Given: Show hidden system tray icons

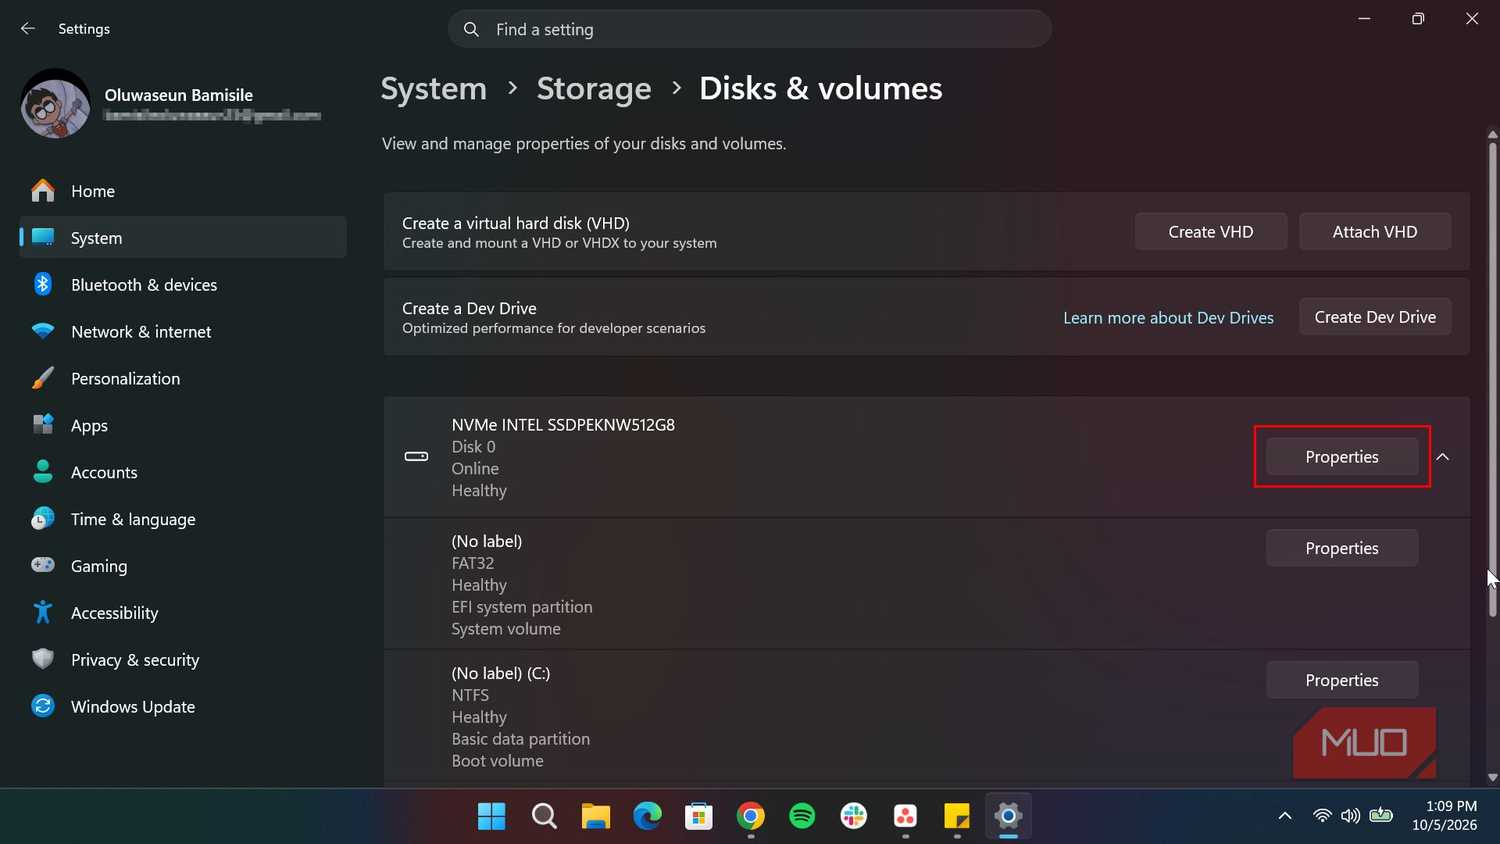Looking at the screenshot, I should click(x=1285, y=816).
